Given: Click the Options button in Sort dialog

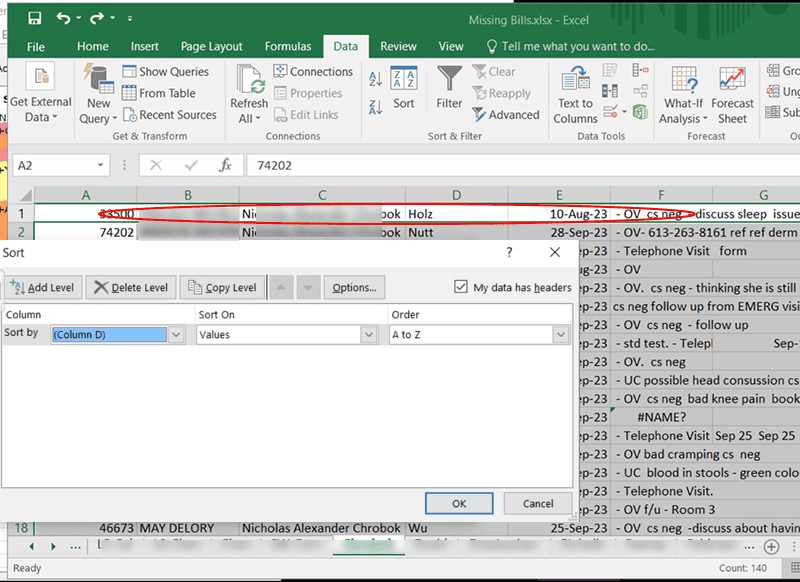Looking at the screenshot, I should click(354, 288).
